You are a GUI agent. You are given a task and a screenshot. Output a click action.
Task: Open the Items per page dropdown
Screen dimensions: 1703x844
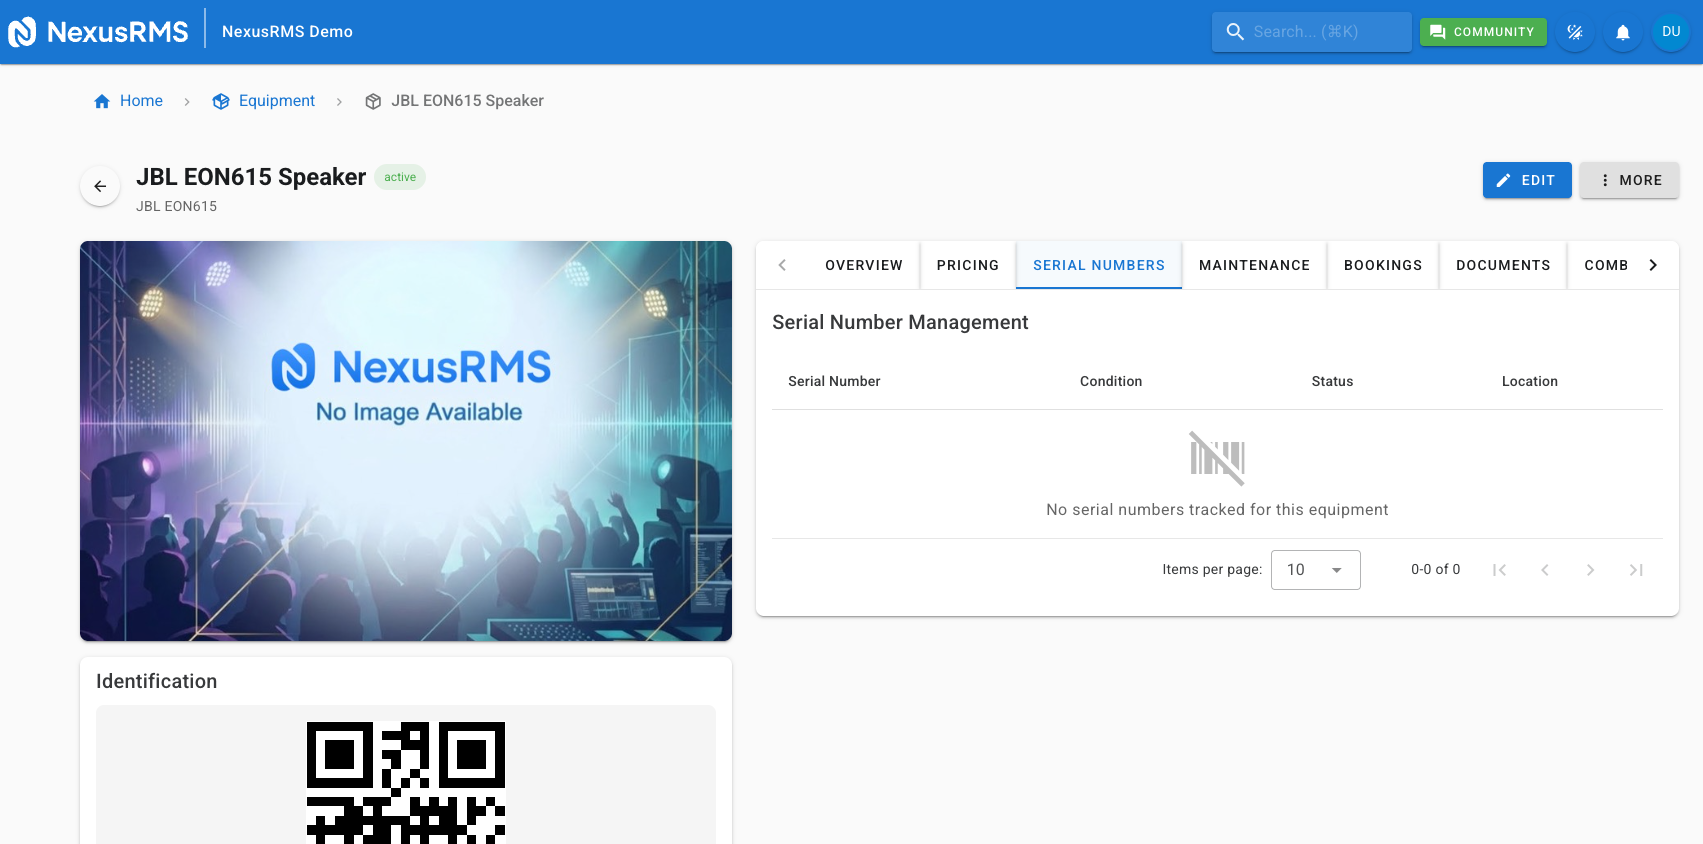click(1315, 570)
